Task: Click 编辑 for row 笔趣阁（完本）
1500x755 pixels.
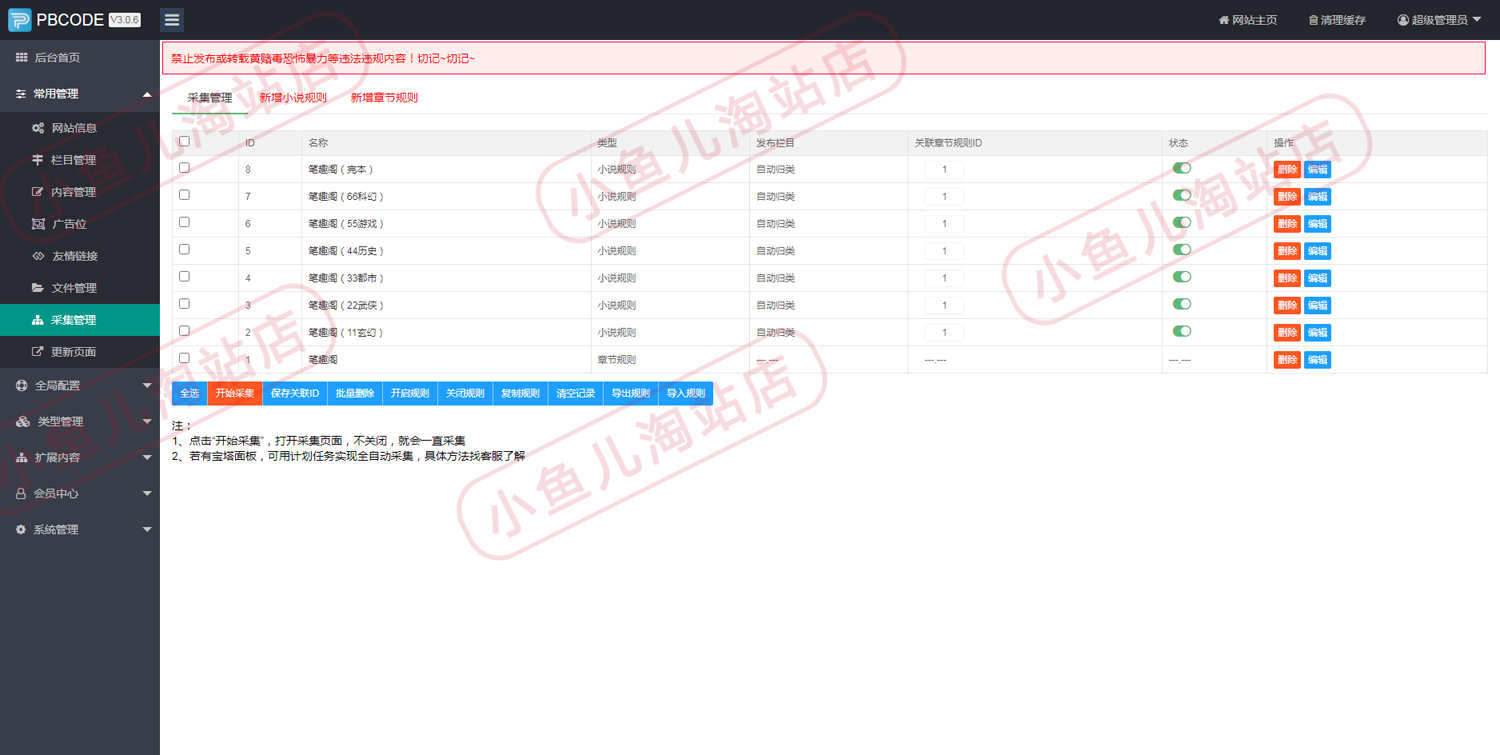Action: (x=1317, y=169)
